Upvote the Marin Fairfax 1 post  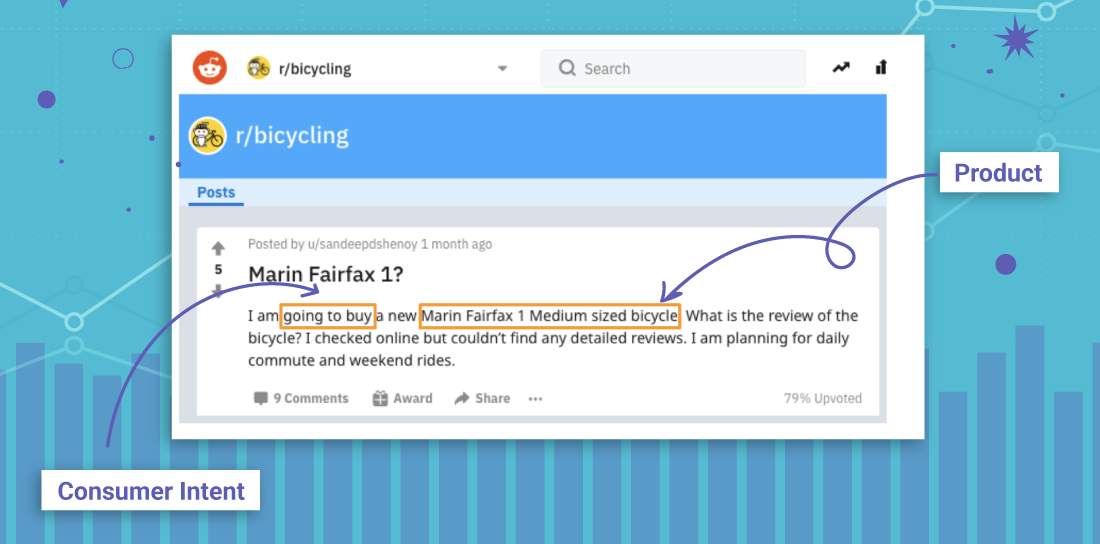click(218, 248)
